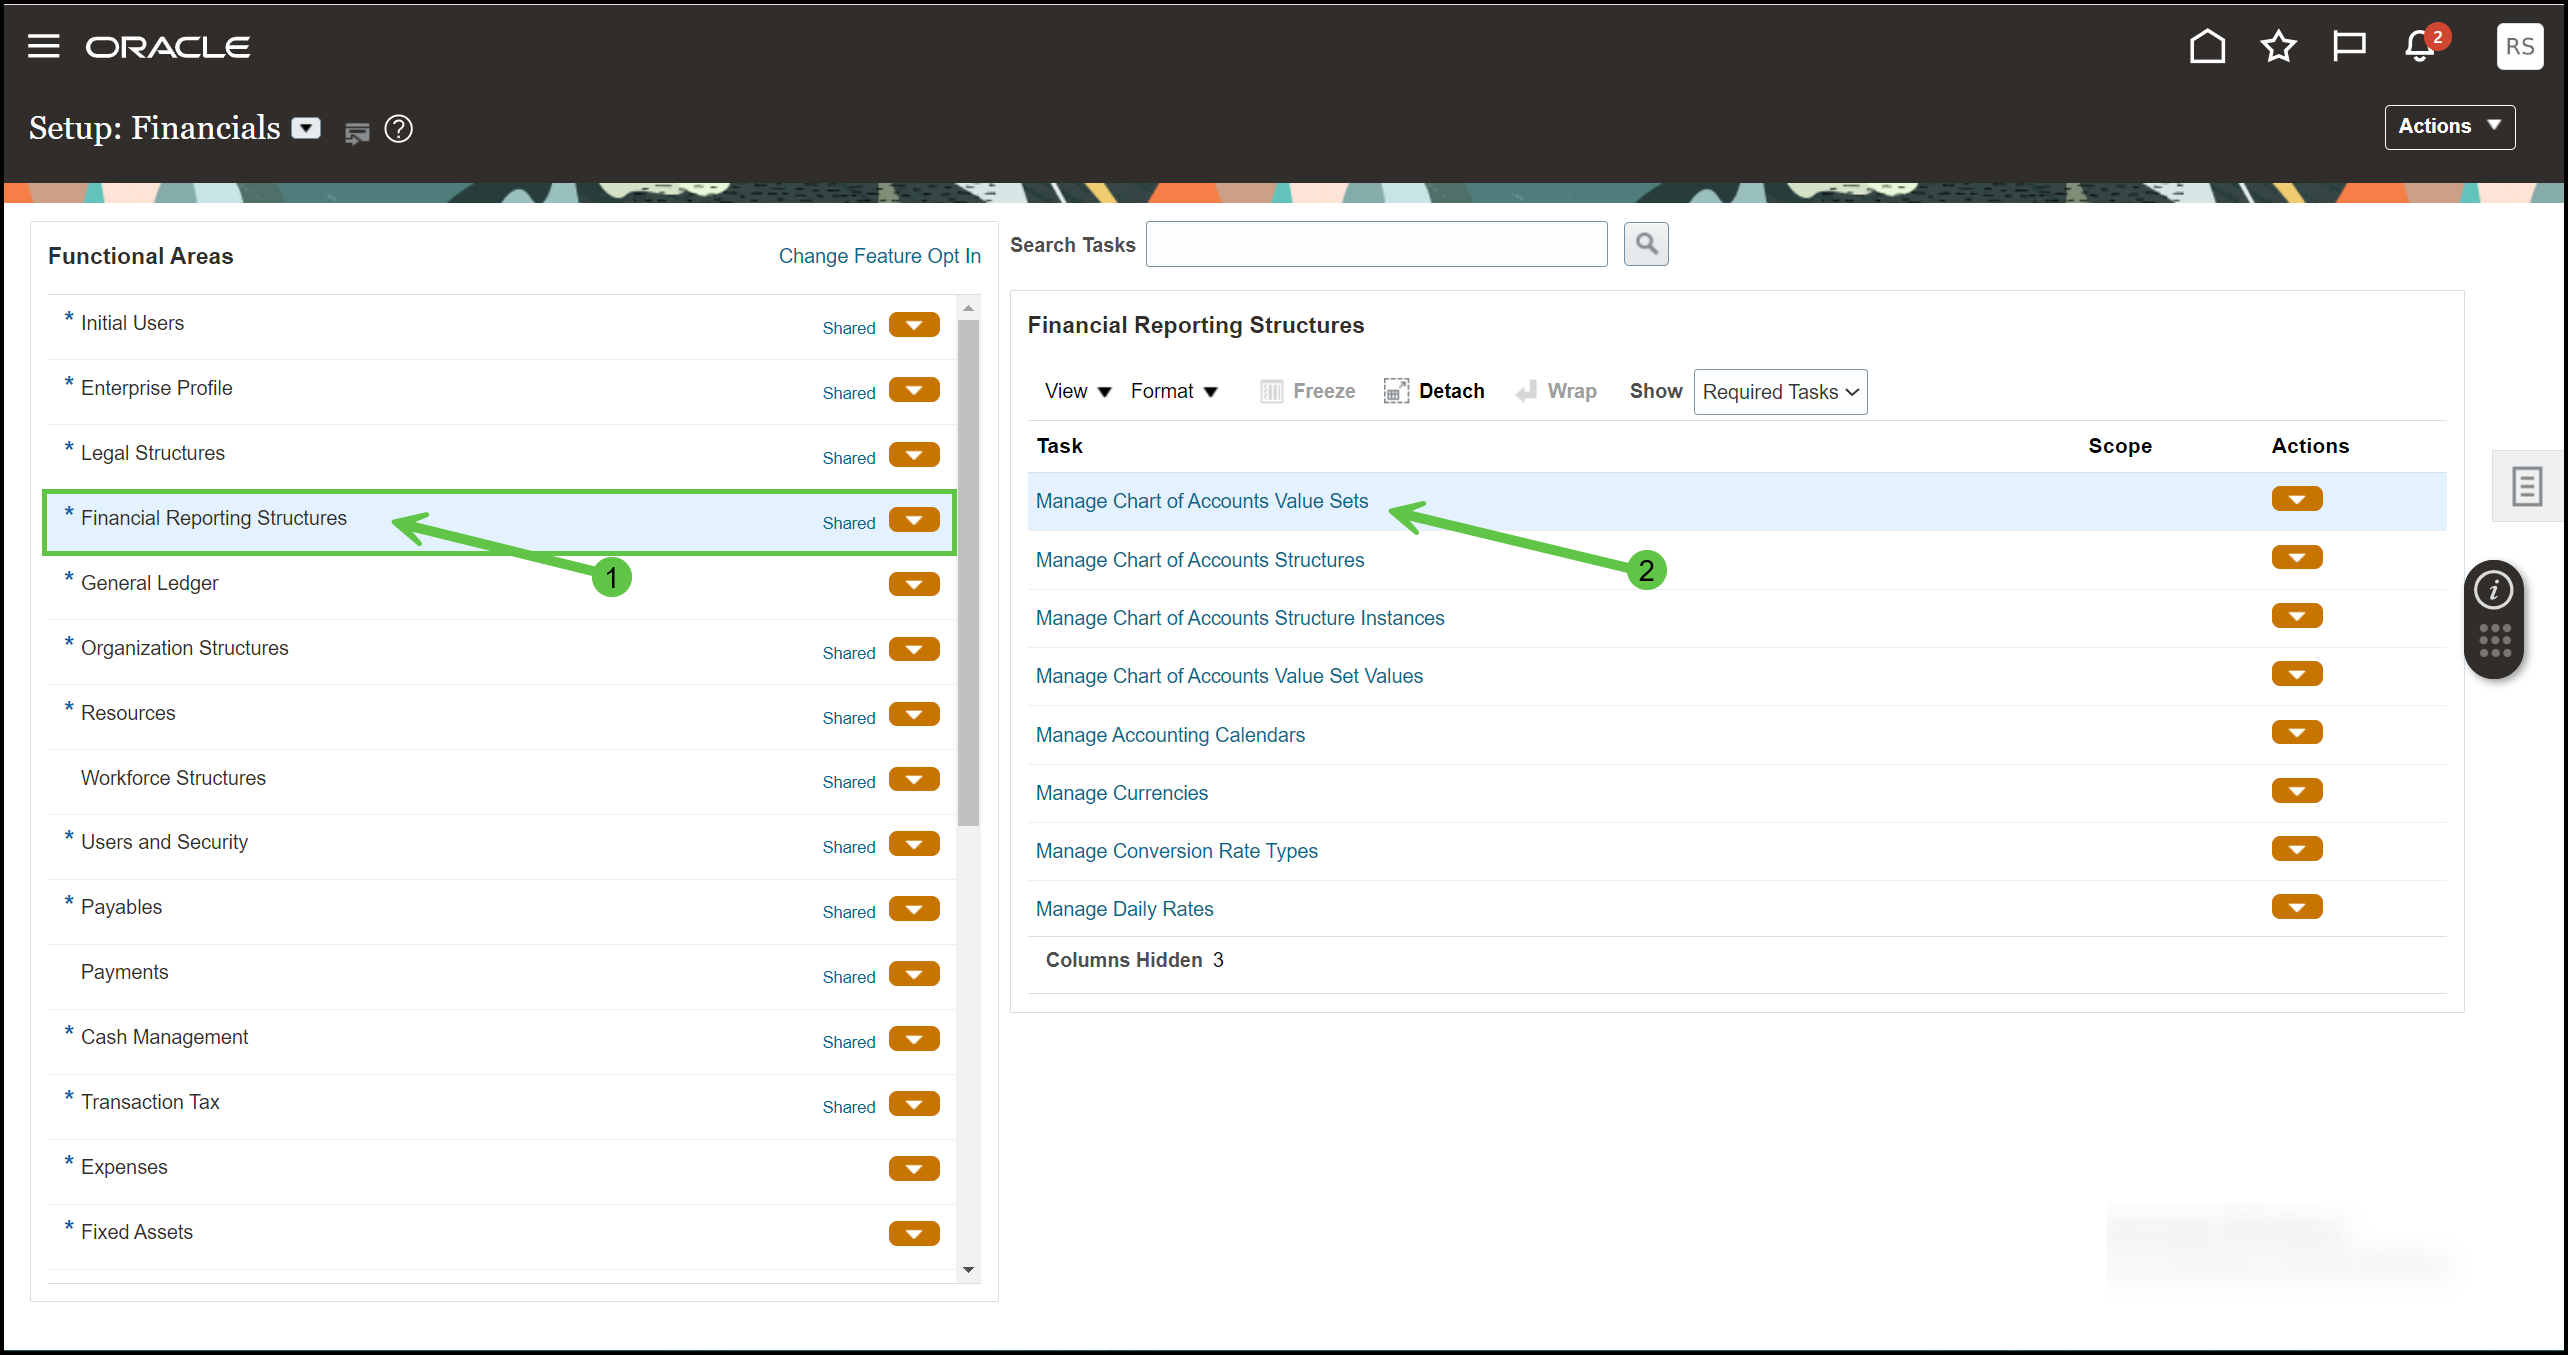
Task: Open the RS user profile avatar
Action: pyautogui.click(x=2519, y=46)
